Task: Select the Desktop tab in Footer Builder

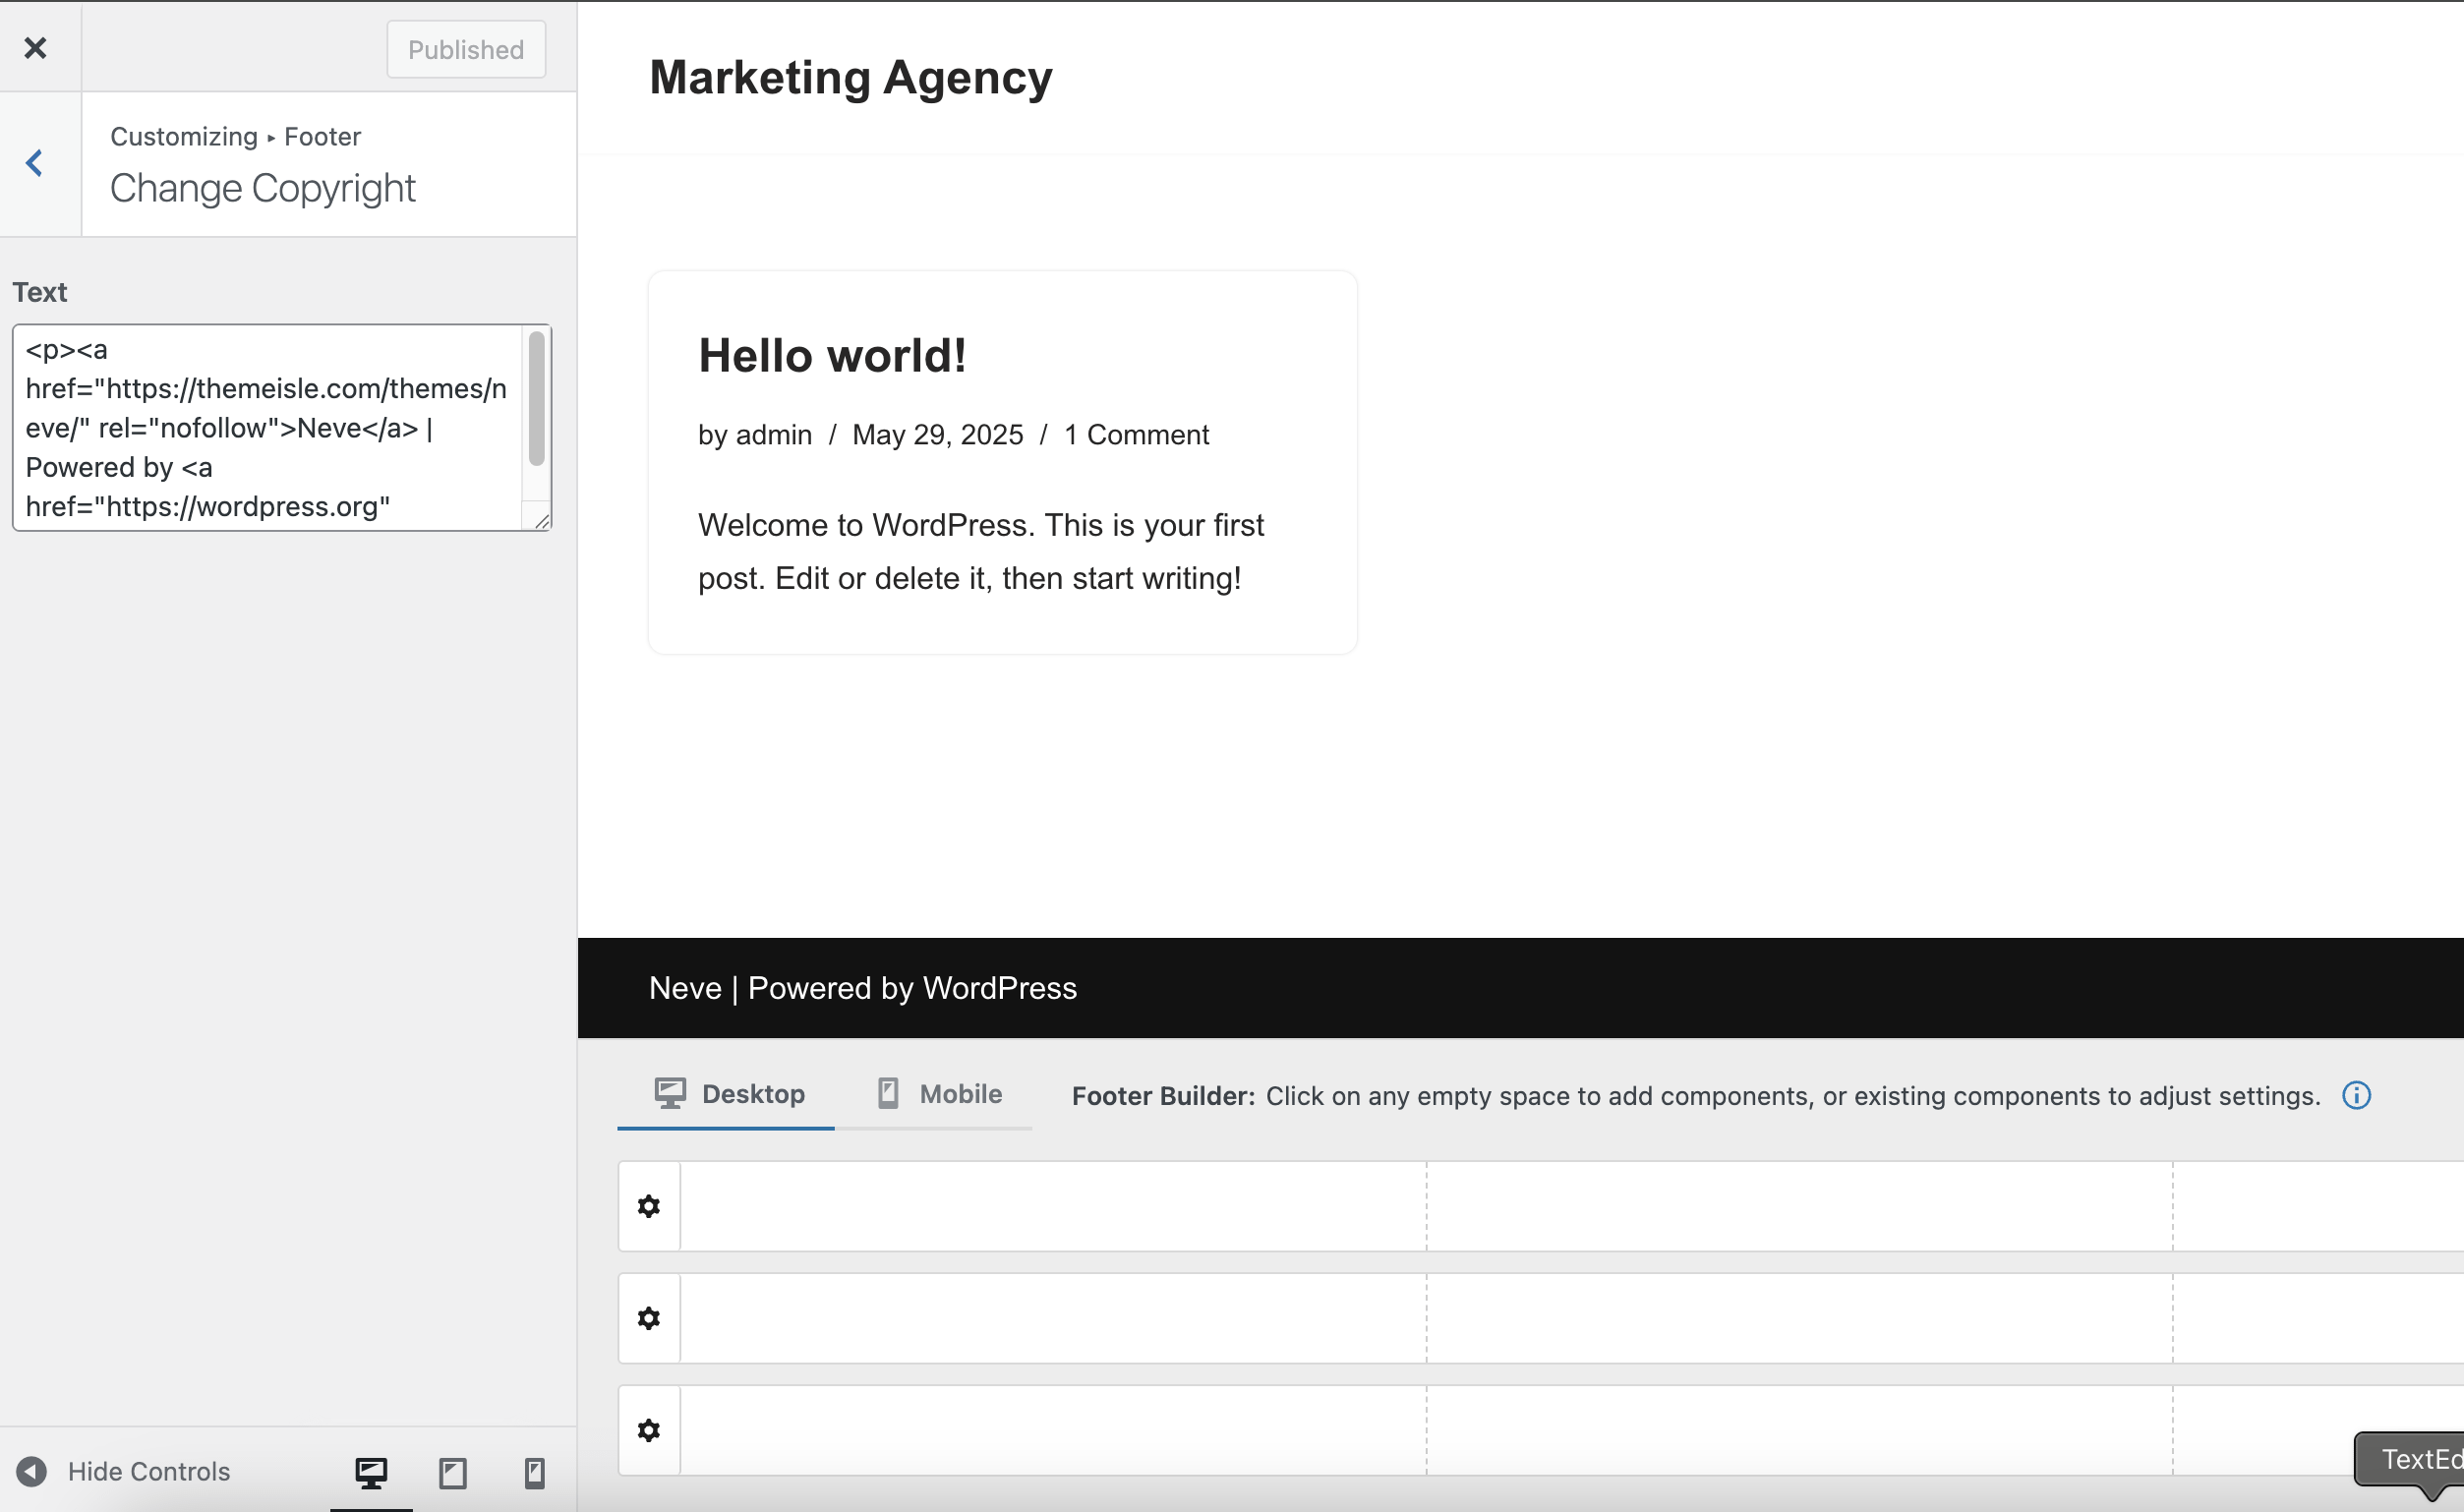Action: [729, 1094]
